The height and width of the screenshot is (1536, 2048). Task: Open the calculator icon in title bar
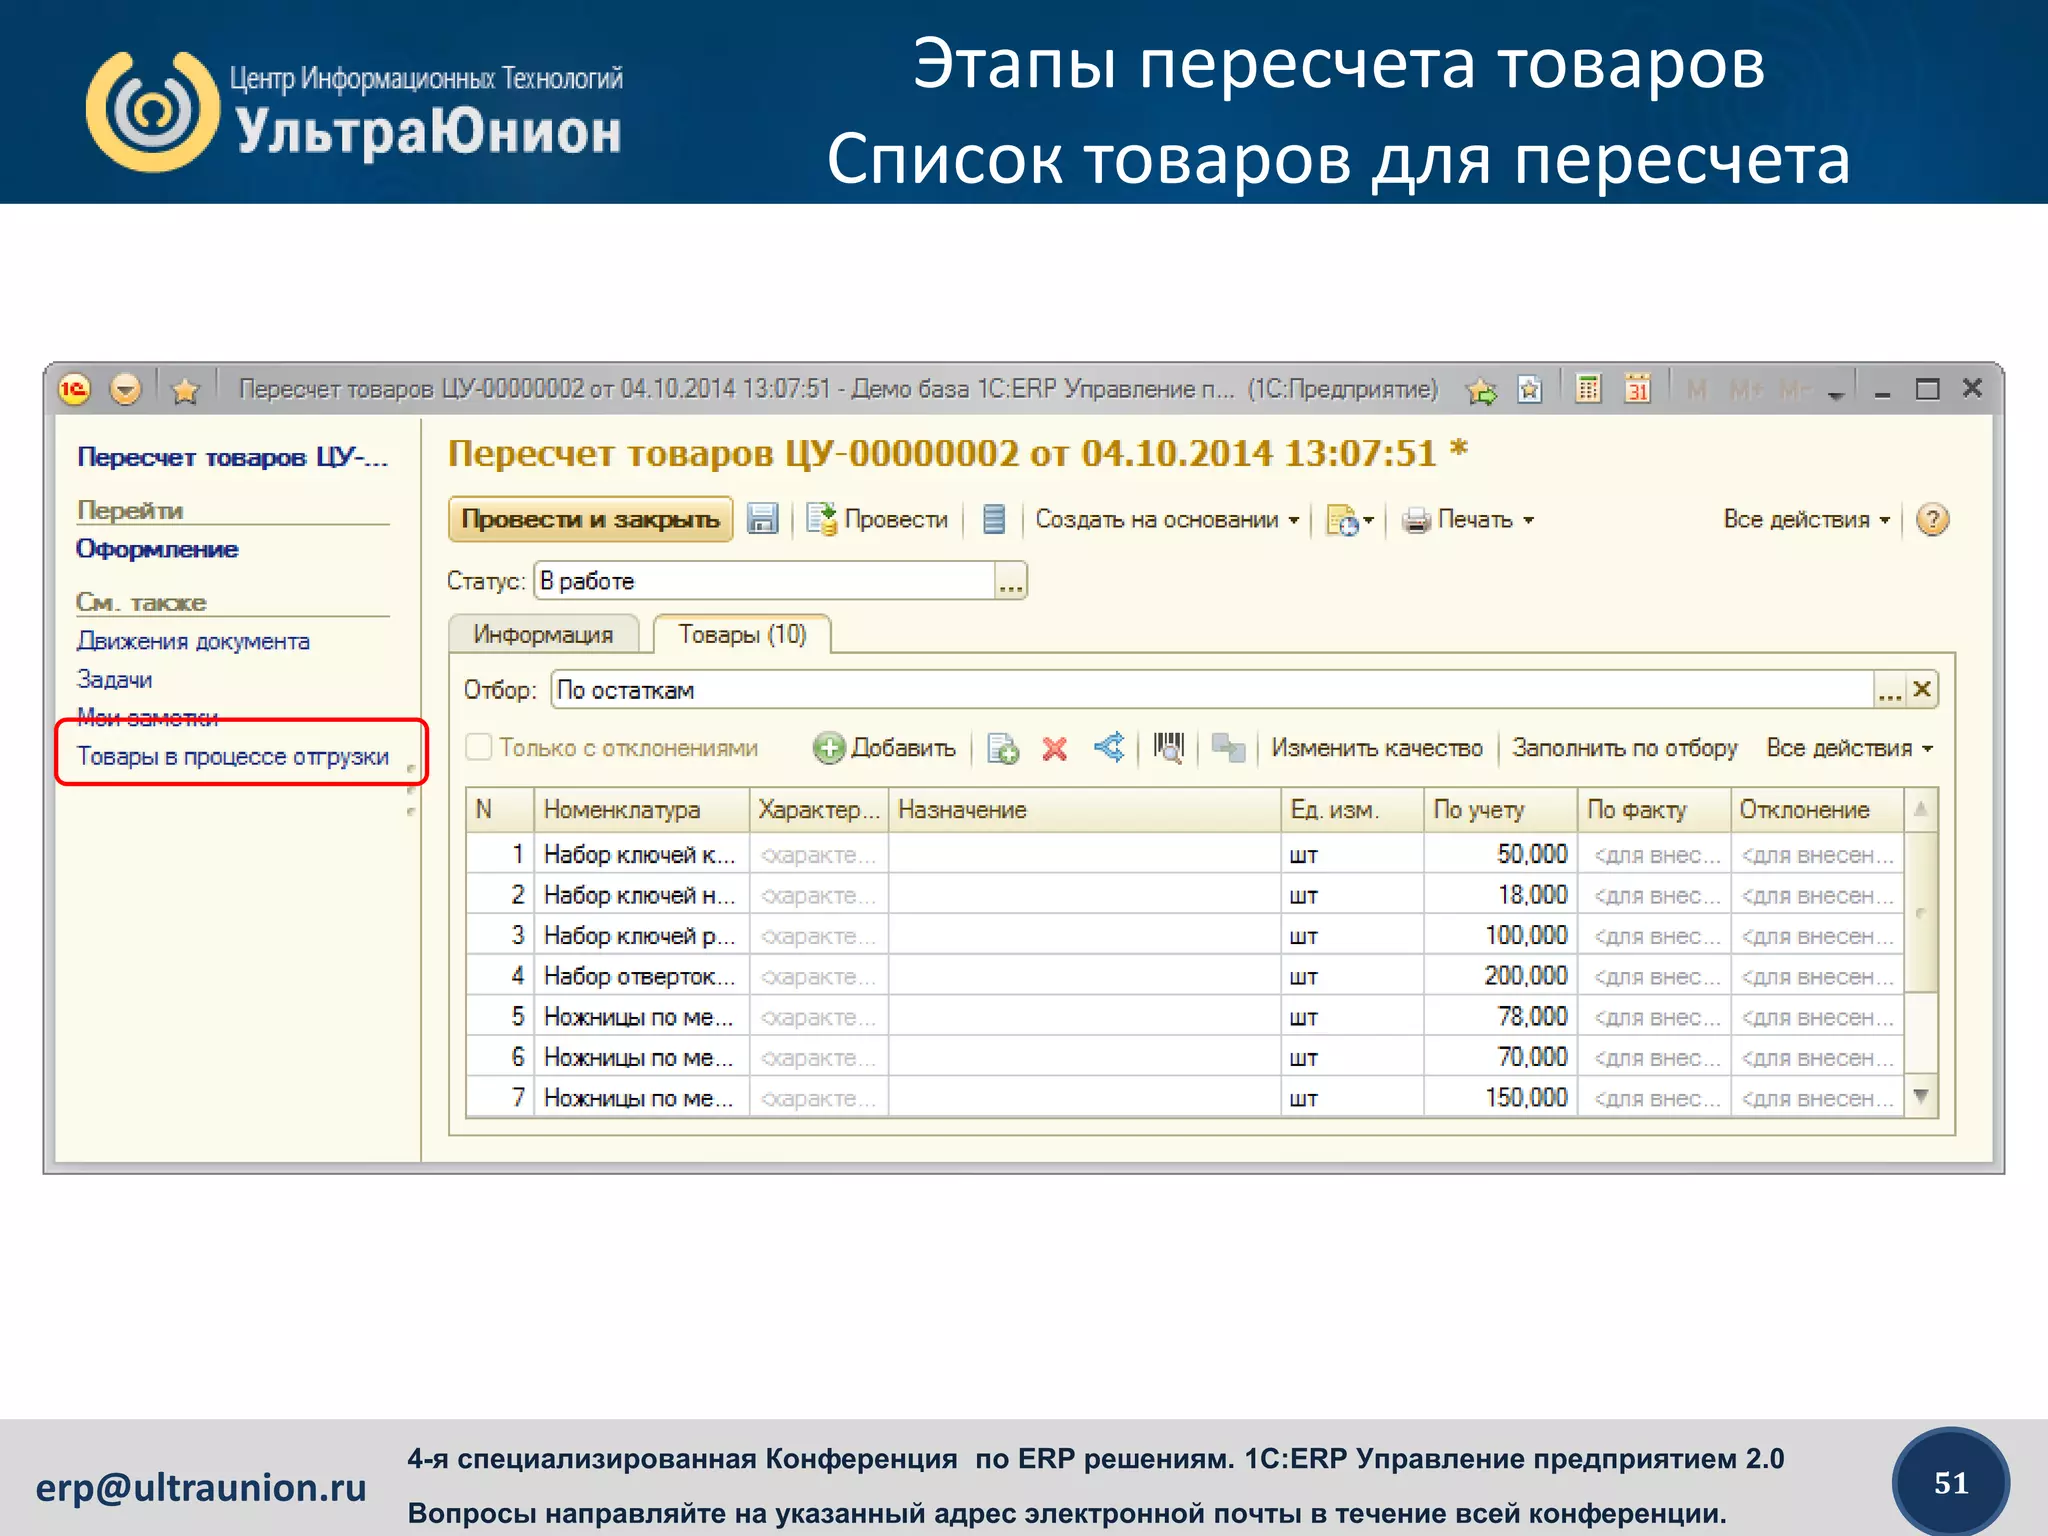click(x=1588, y=389)
